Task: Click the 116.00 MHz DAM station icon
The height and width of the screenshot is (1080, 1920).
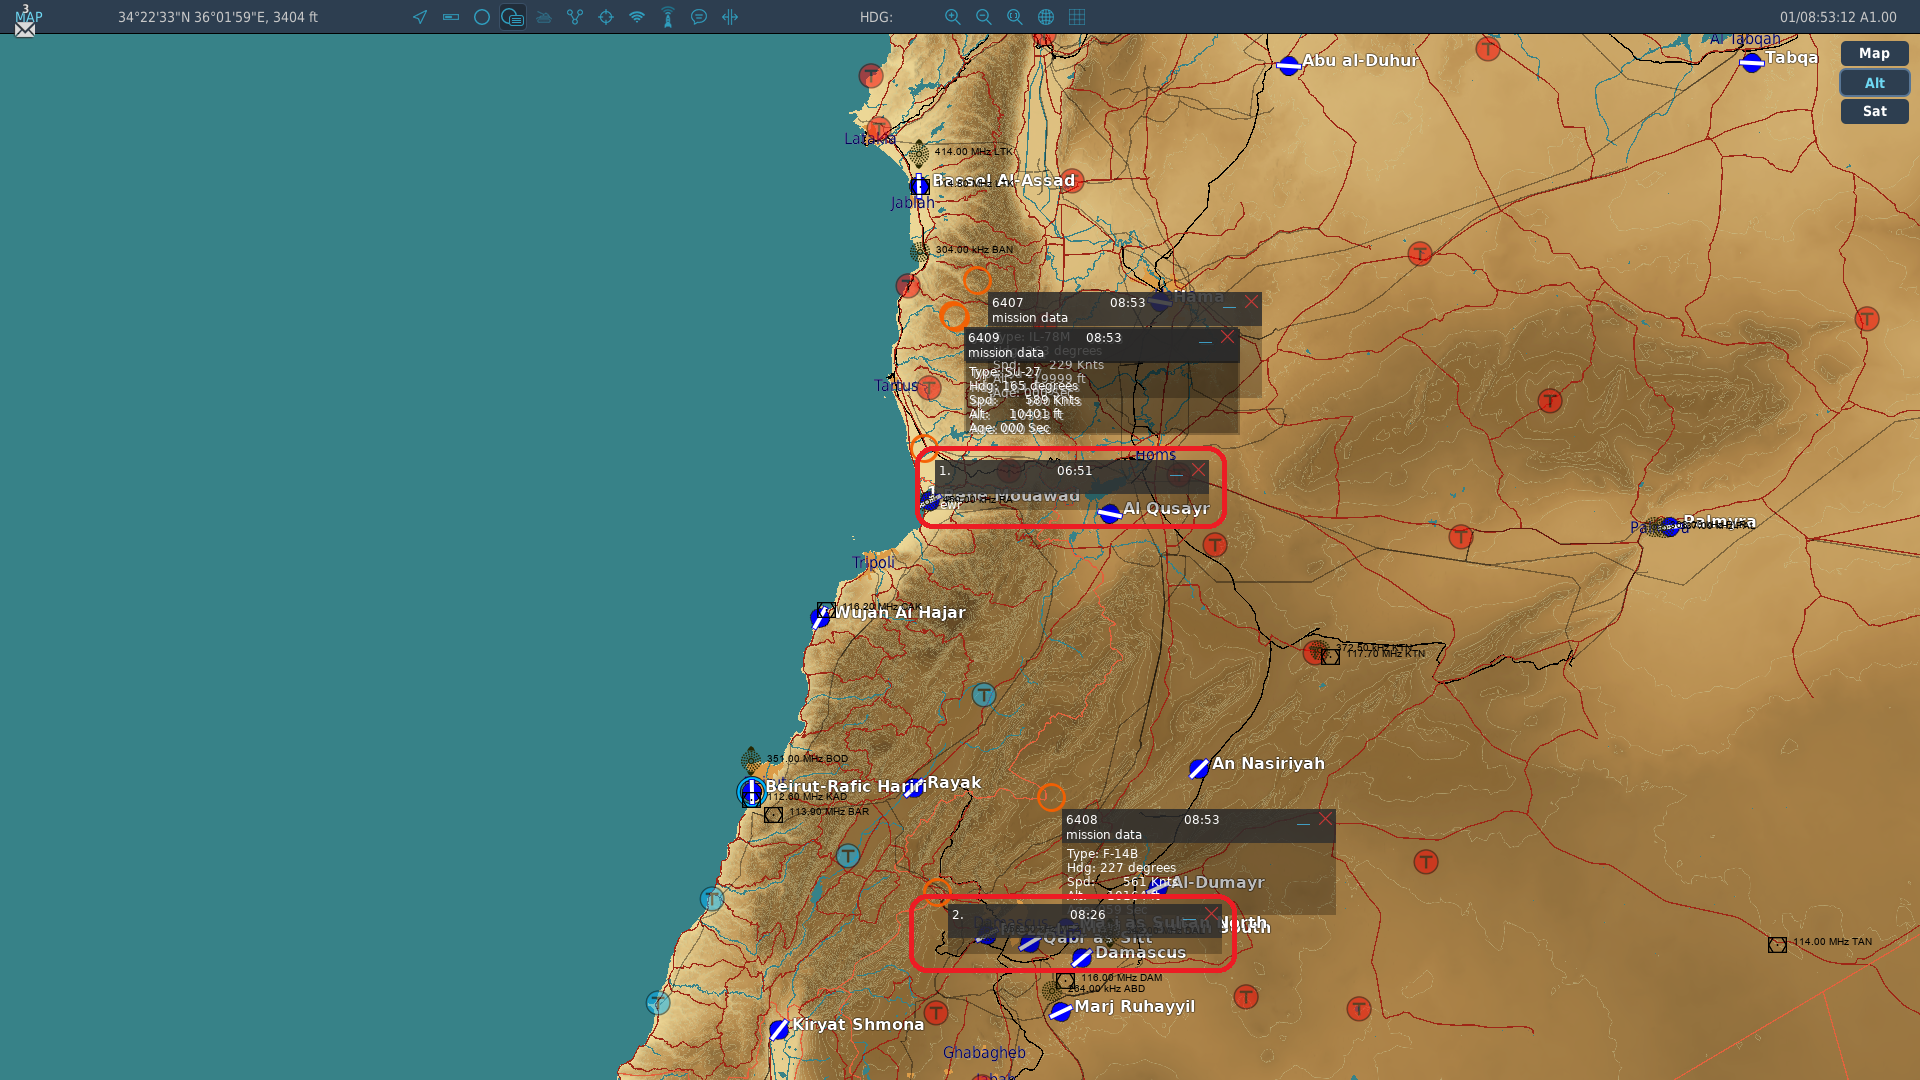Action: (1065, 981)
